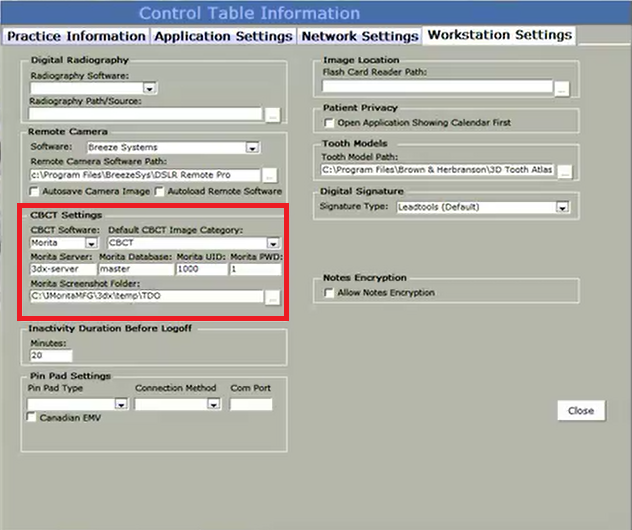Click browse button for Flash Card Reader Path
The image size is (632, 530).
tap(562, 88)
